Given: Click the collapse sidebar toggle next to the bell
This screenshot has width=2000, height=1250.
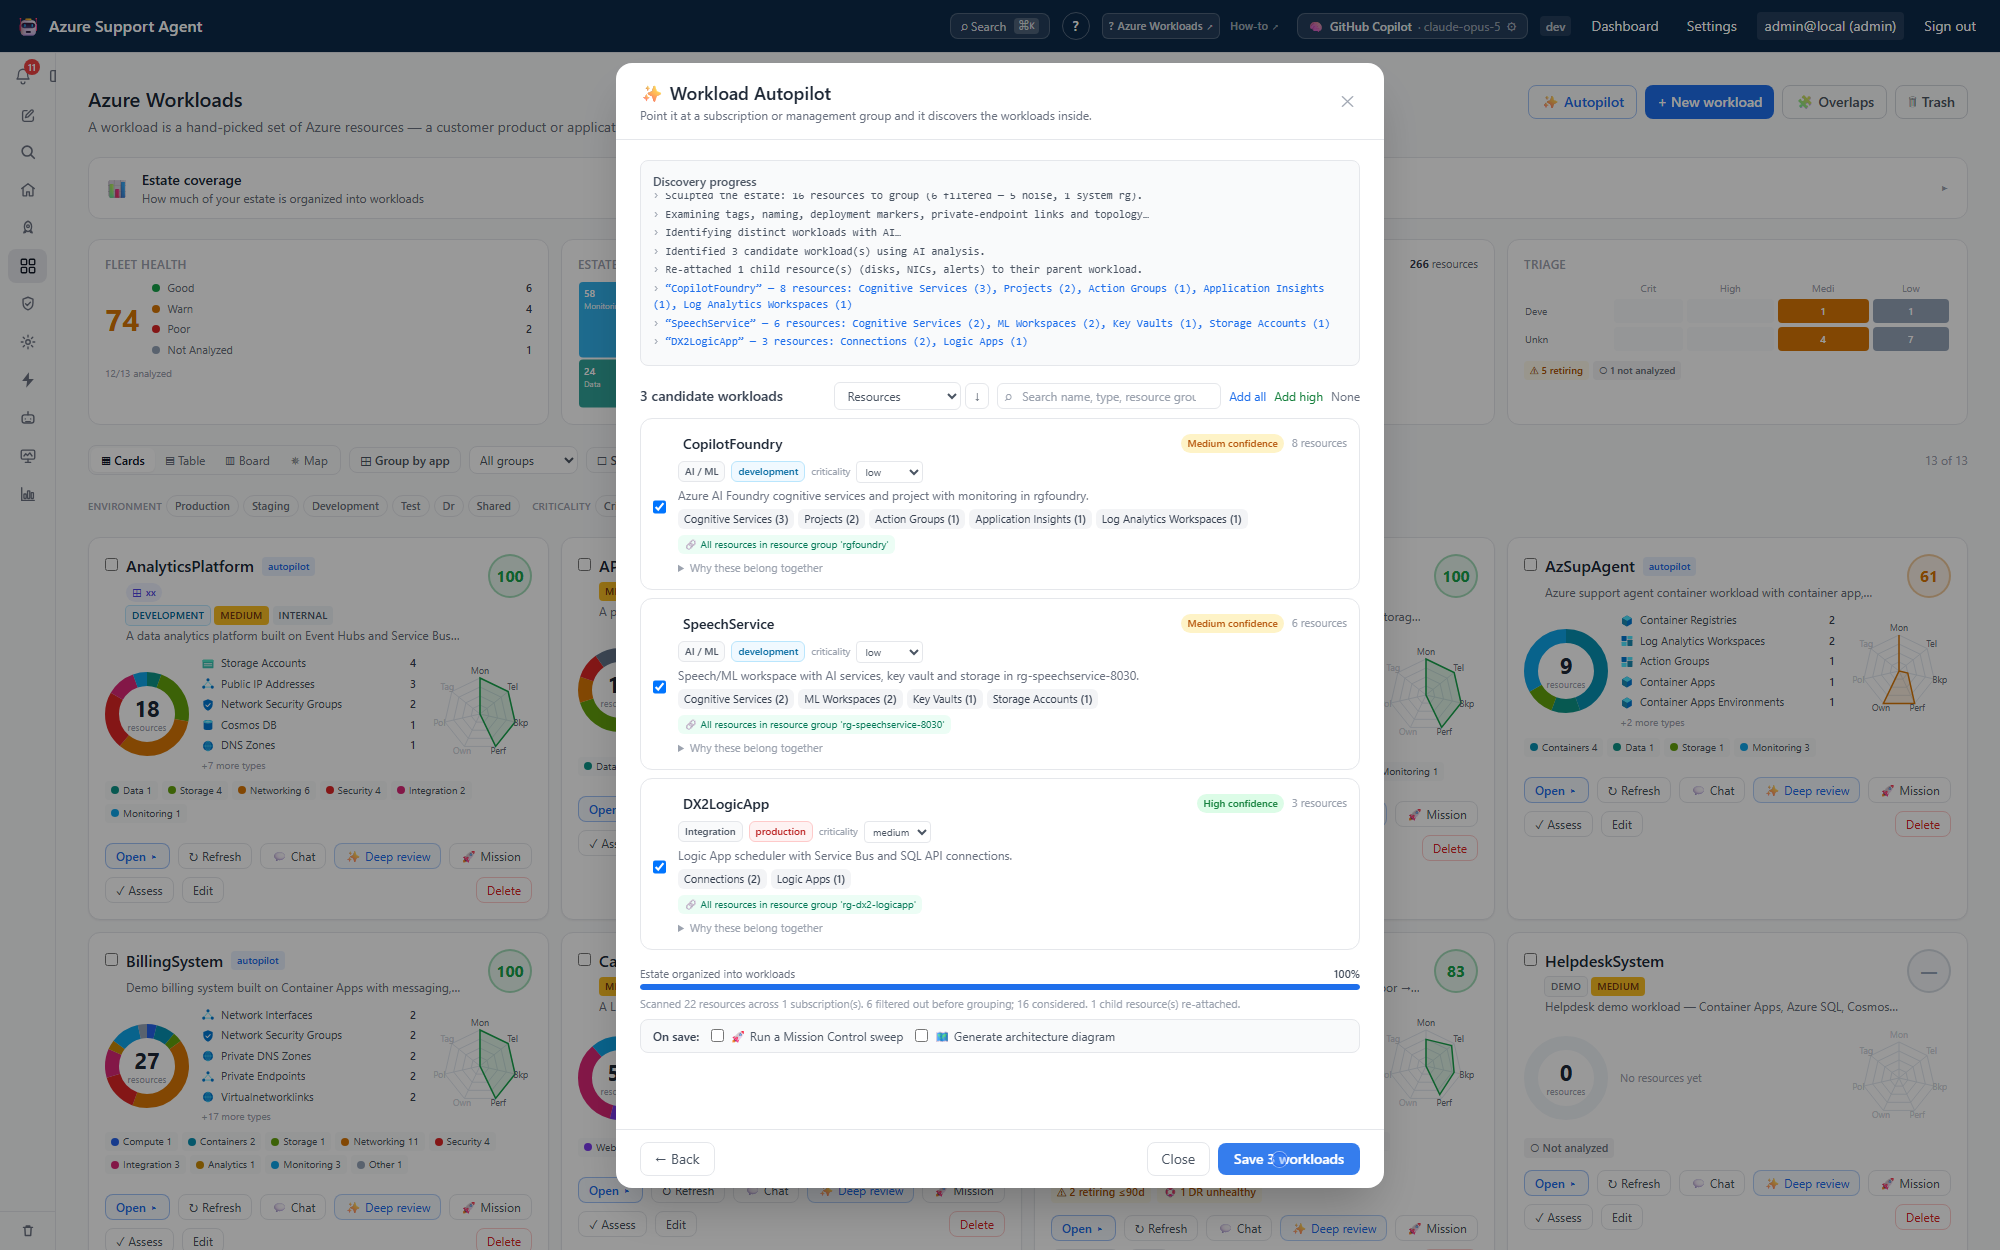Looking at the screenshot, I should [x=53, y=76].
